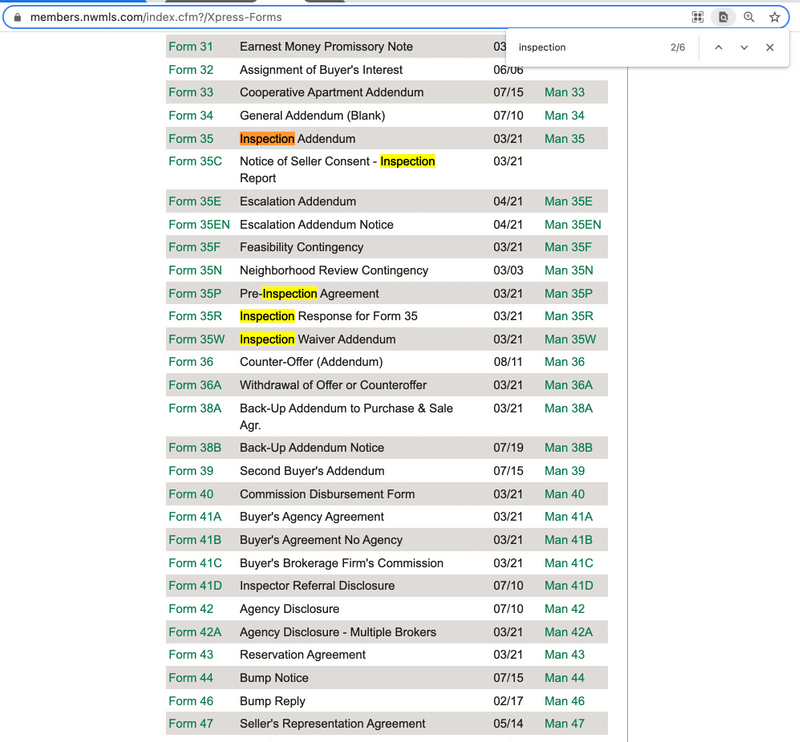Open the Form 35C link

196,161
